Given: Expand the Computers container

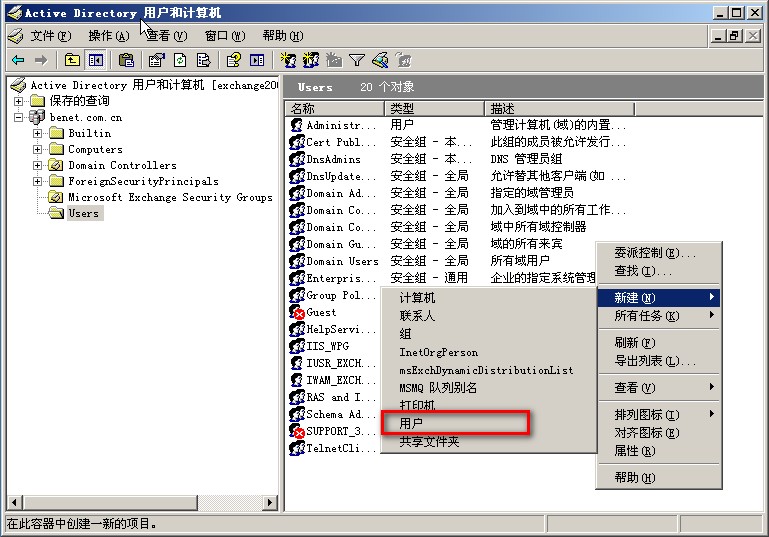Looking at the screenshot, I should pos(37,149).
